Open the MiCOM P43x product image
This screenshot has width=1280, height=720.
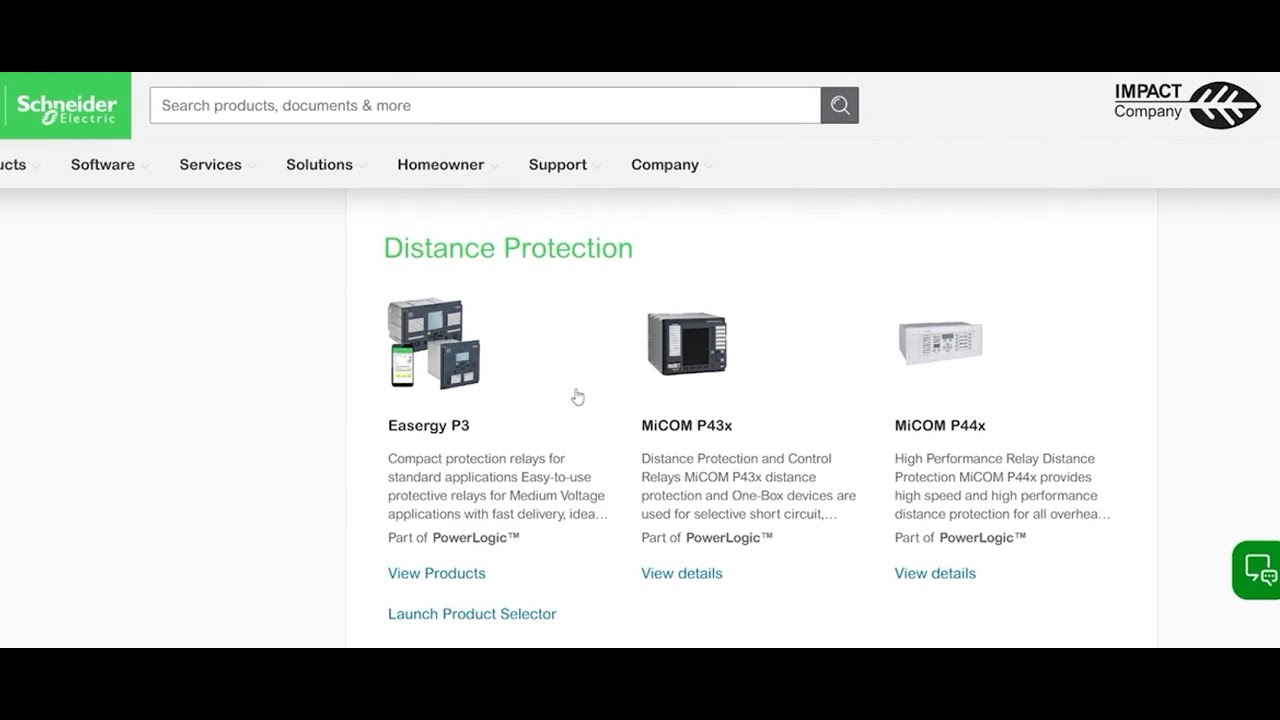[687, 343]
